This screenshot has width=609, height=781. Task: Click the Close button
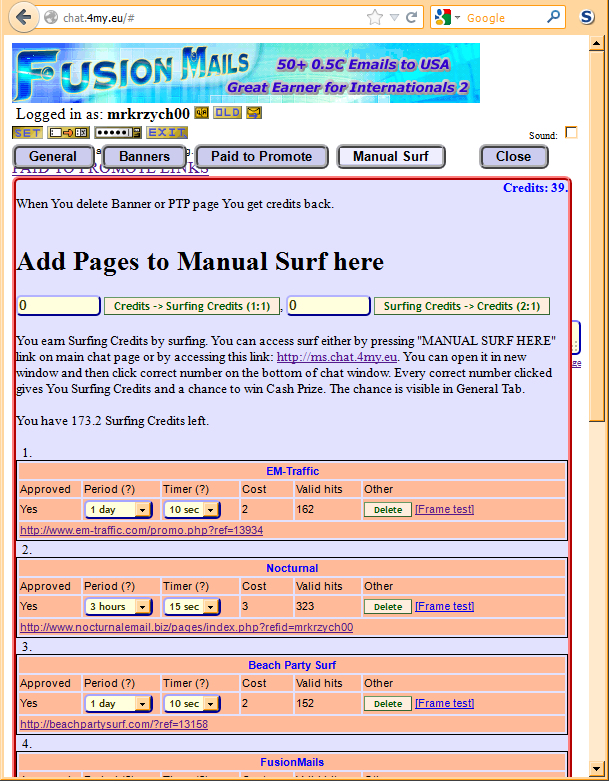pos(514,156)
